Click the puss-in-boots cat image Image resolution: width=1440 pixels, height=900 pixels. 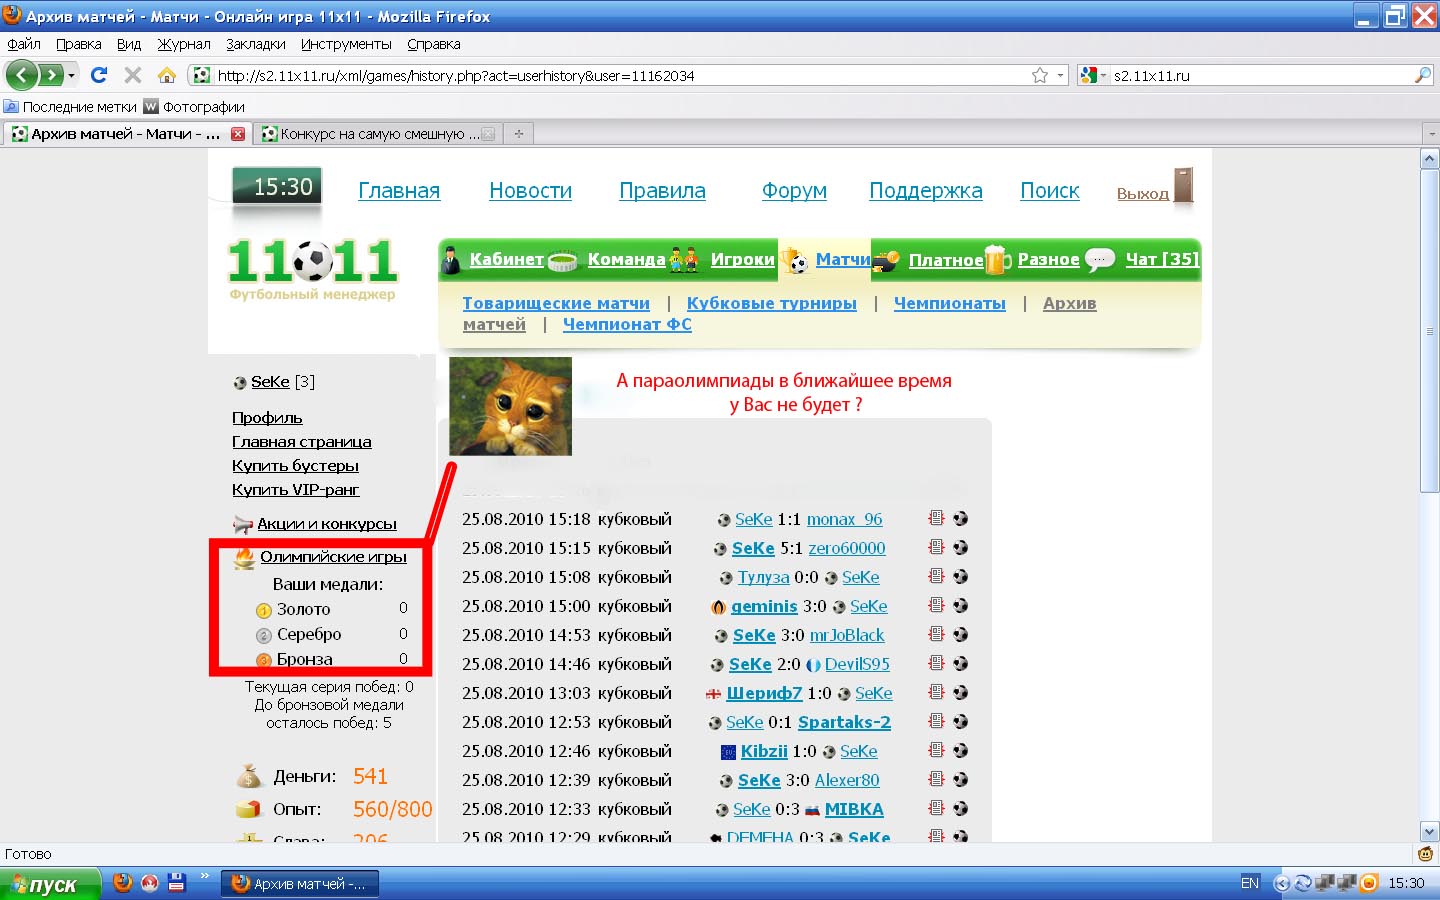pos(510,406)
